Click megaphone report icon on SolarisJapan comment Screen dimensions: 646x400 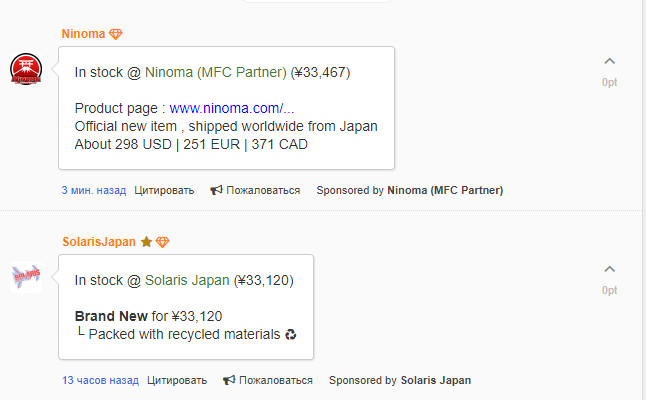click(x=229, y=380)
